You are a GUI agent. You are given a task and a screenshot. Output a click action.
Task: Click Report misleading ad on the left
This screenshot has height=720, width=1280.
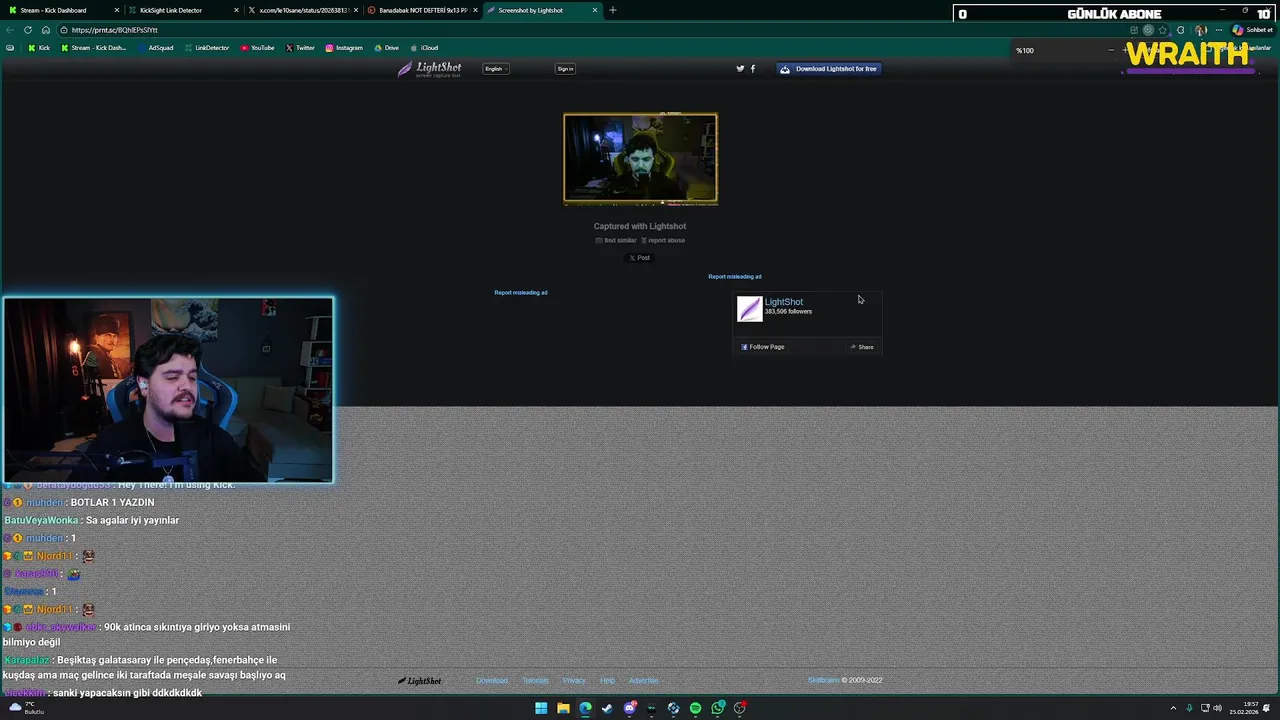(521, 293)
